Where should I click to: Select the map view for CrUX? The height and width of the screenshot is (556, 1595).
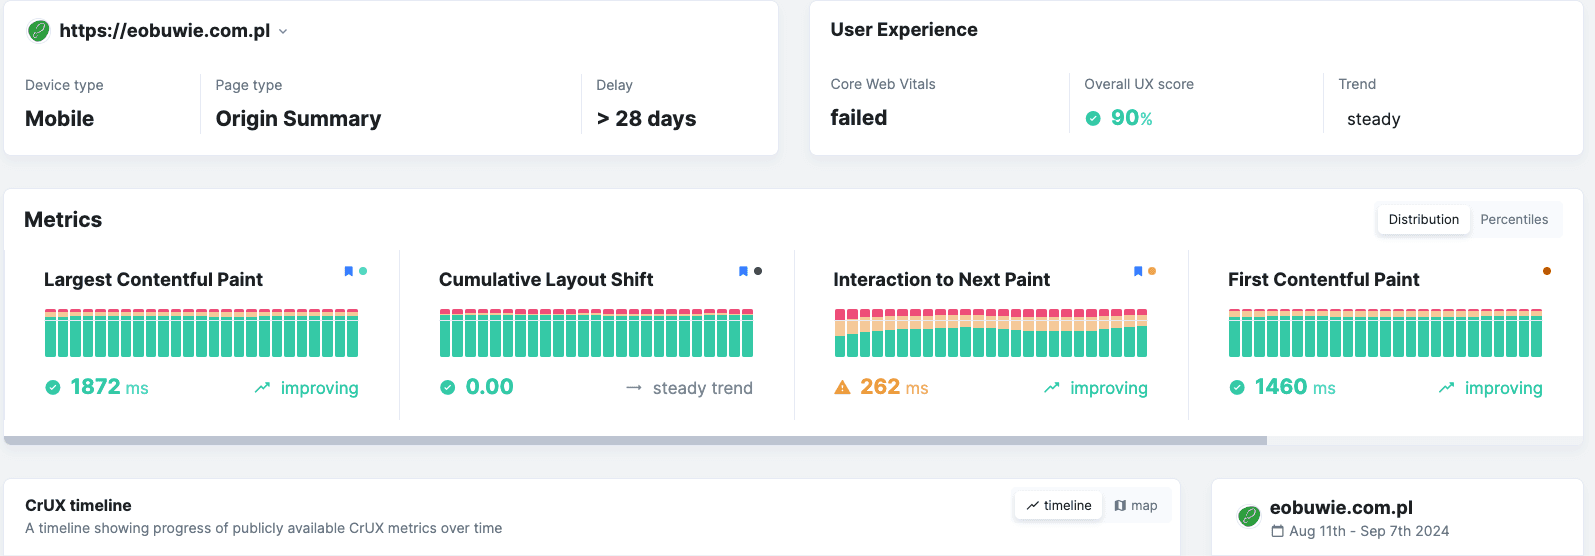[x=1136, y=506]
